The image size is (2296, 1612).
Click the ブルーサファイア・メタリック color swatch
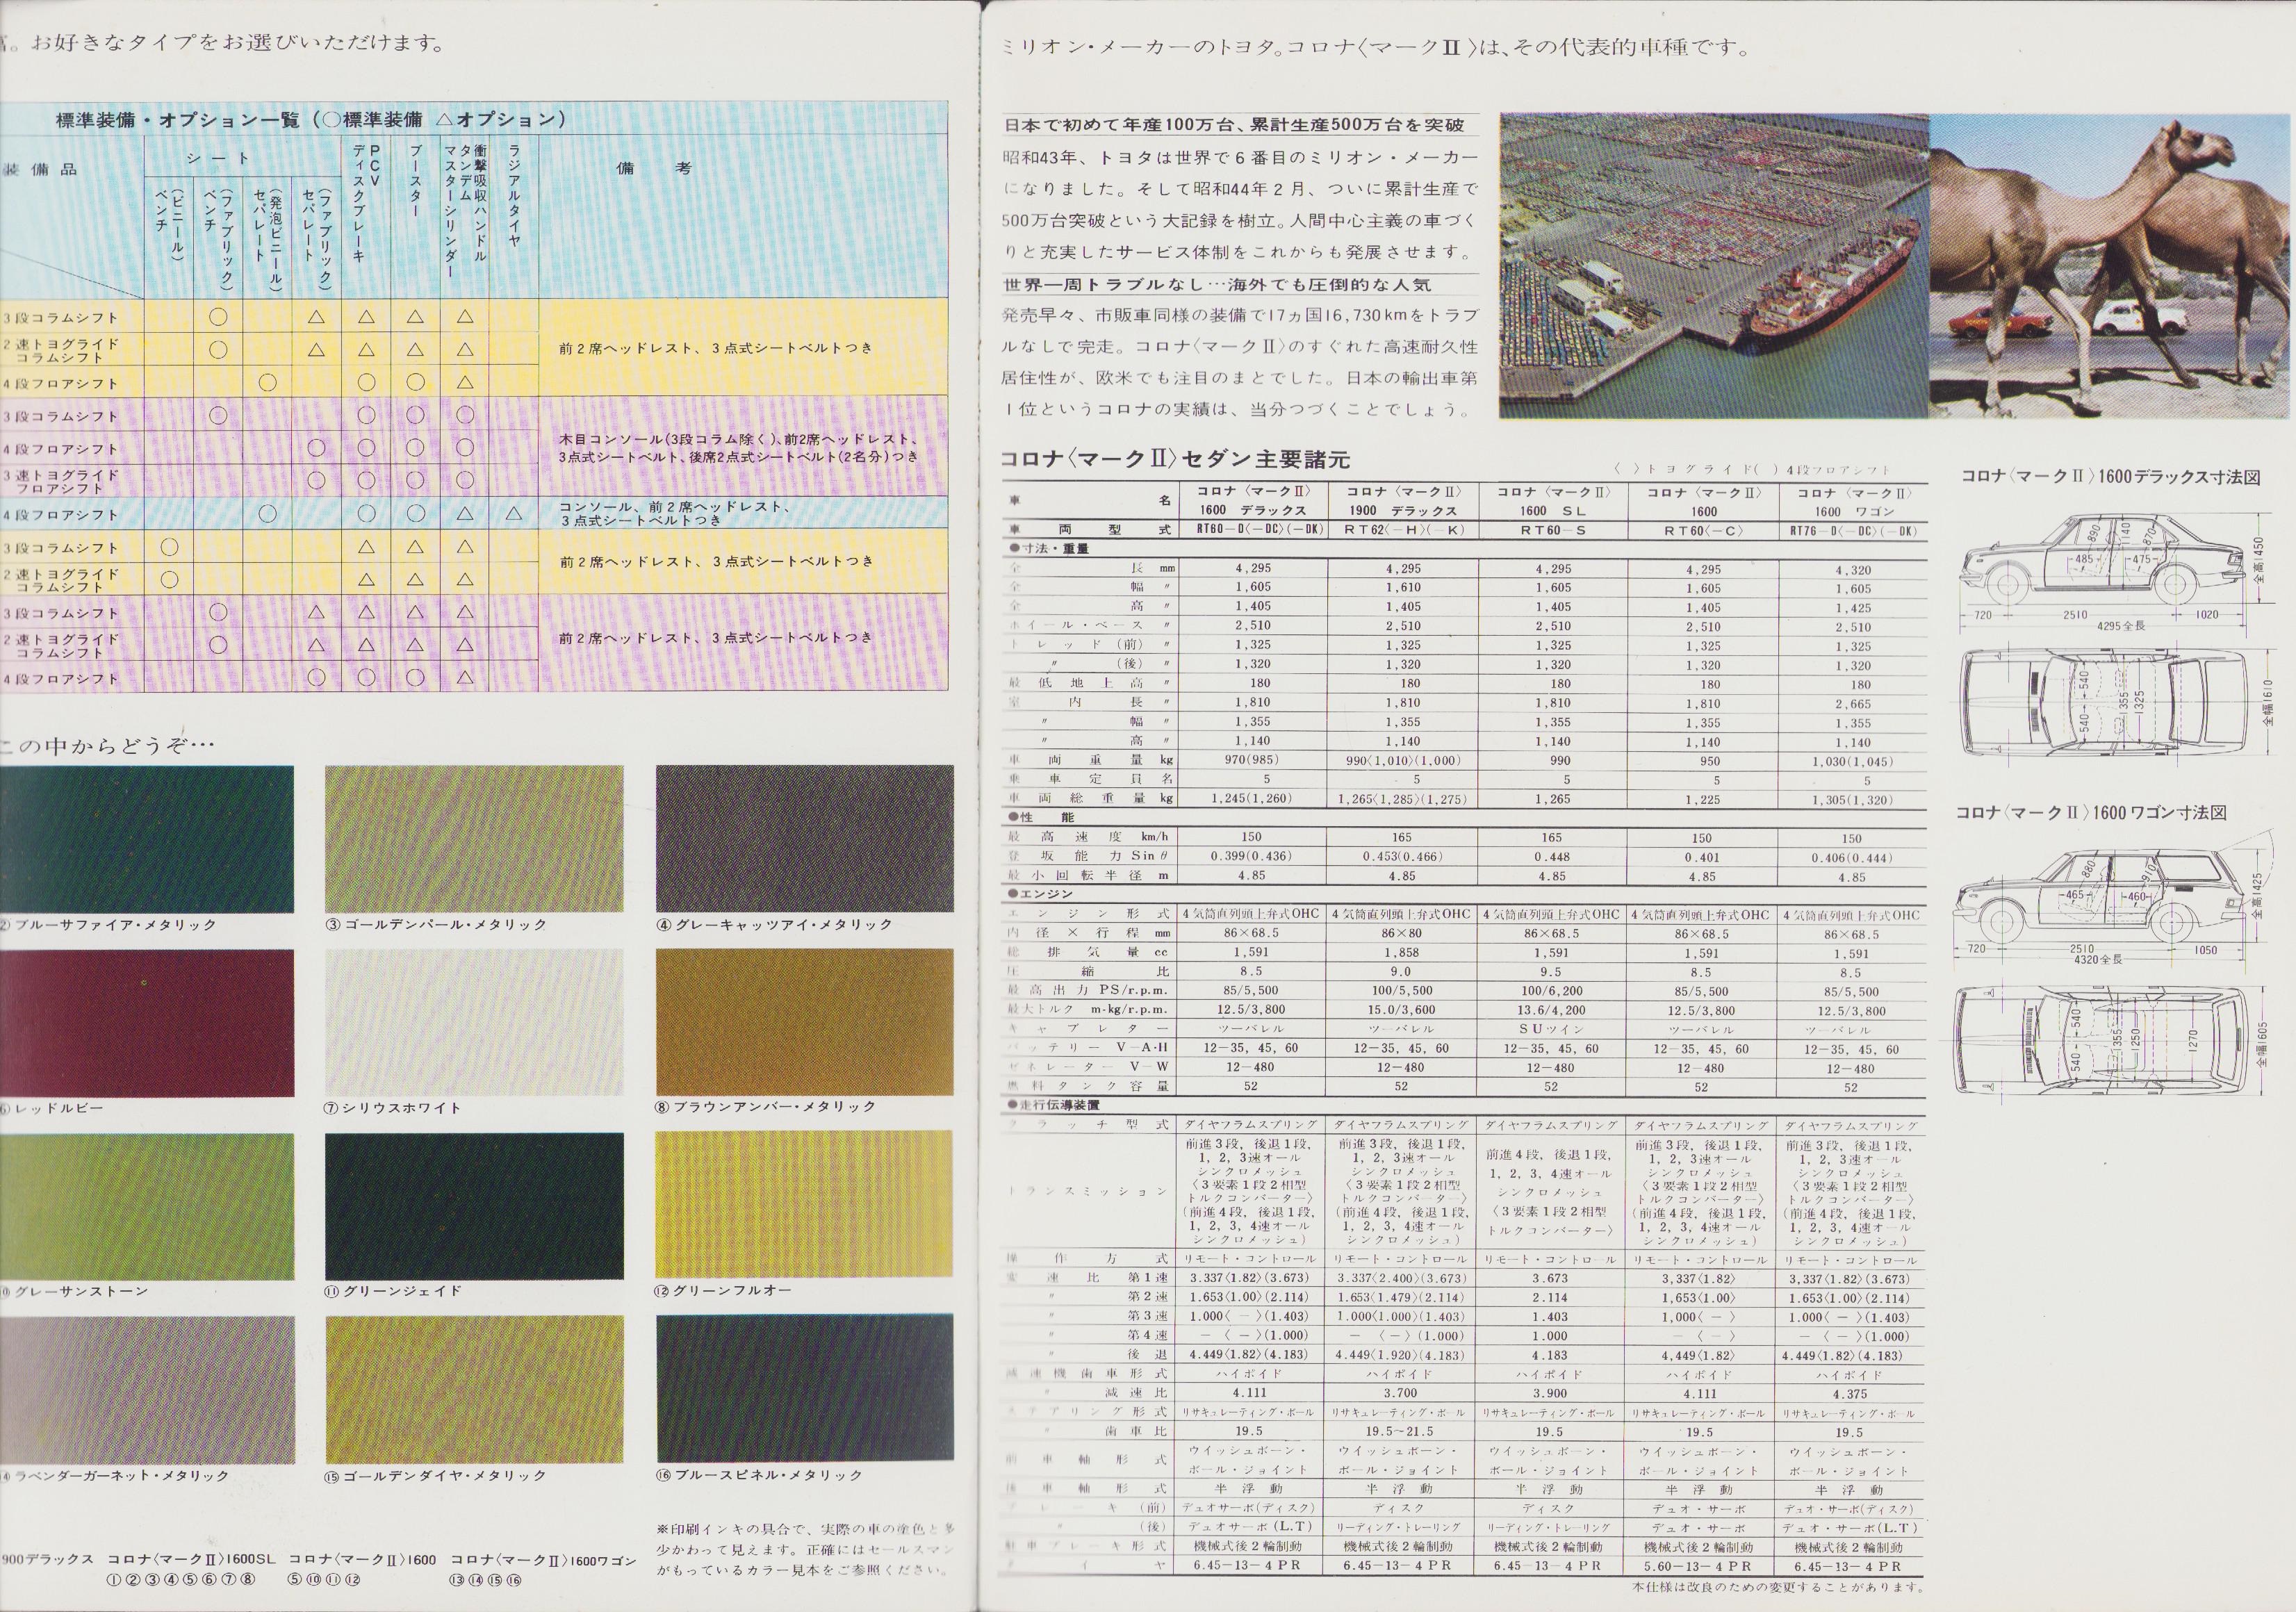pos(147,839)
